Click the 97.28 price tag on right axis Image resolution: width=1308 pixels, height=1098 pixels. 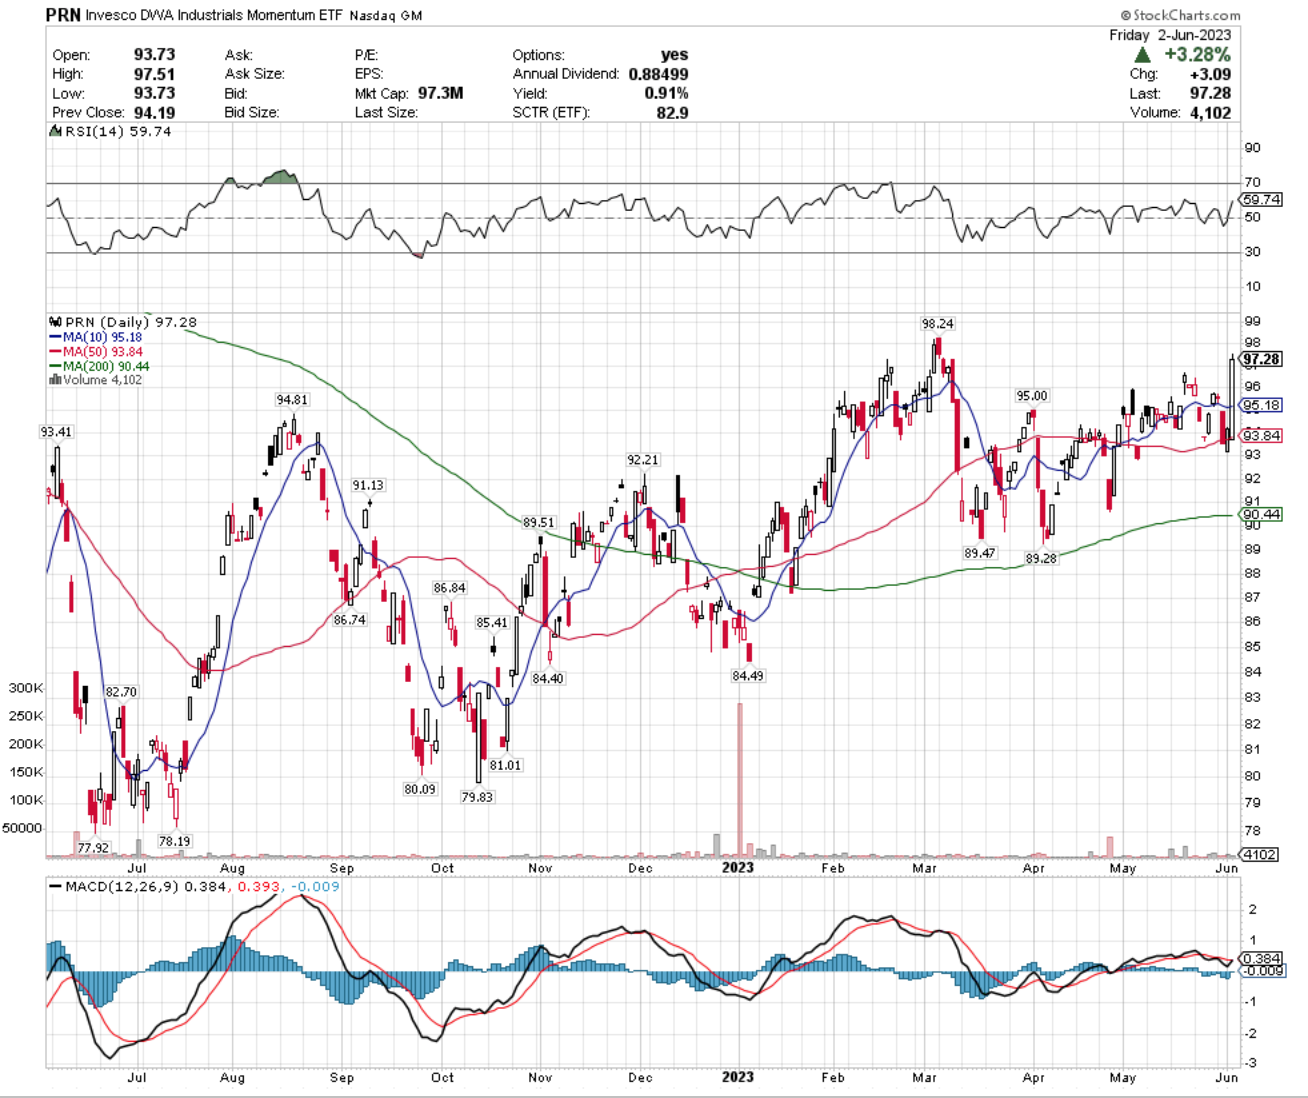coord(1261,359)
